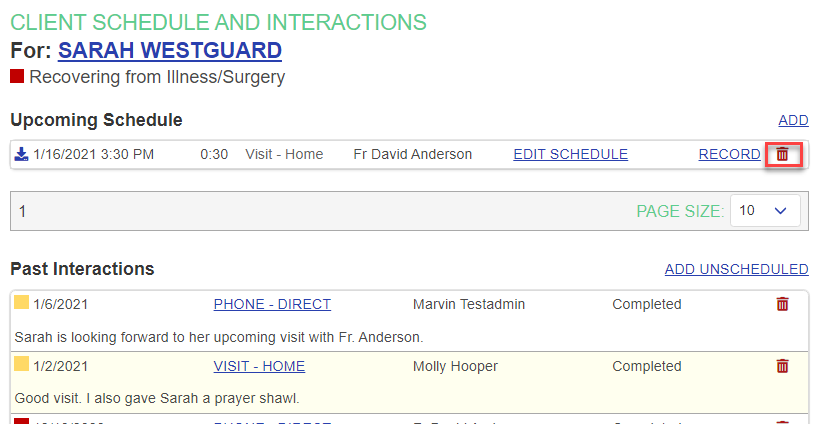Record the 1/16/2021 home visit
Screen dimensions: 823x424
729,154
